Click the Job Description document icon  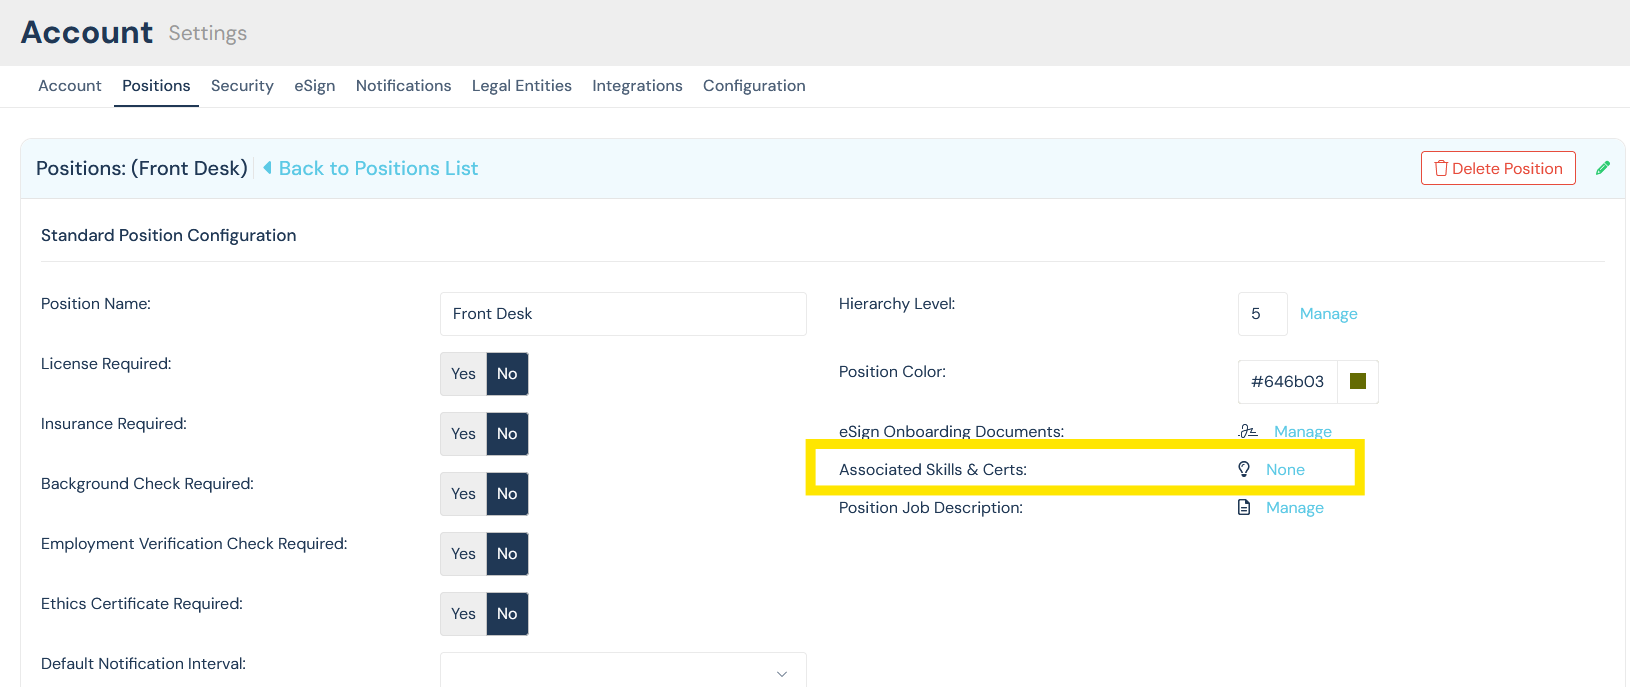coord(1244,507)
